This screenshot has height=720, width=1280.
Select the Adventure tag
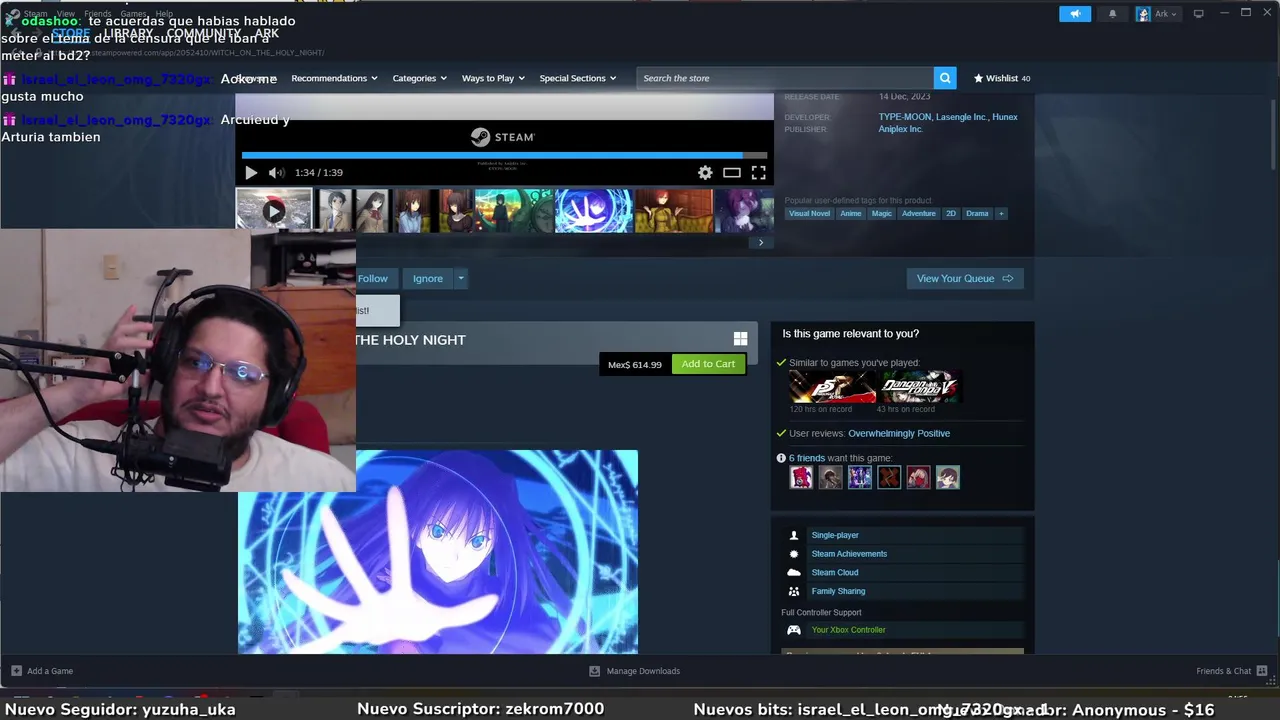(918, 213)
